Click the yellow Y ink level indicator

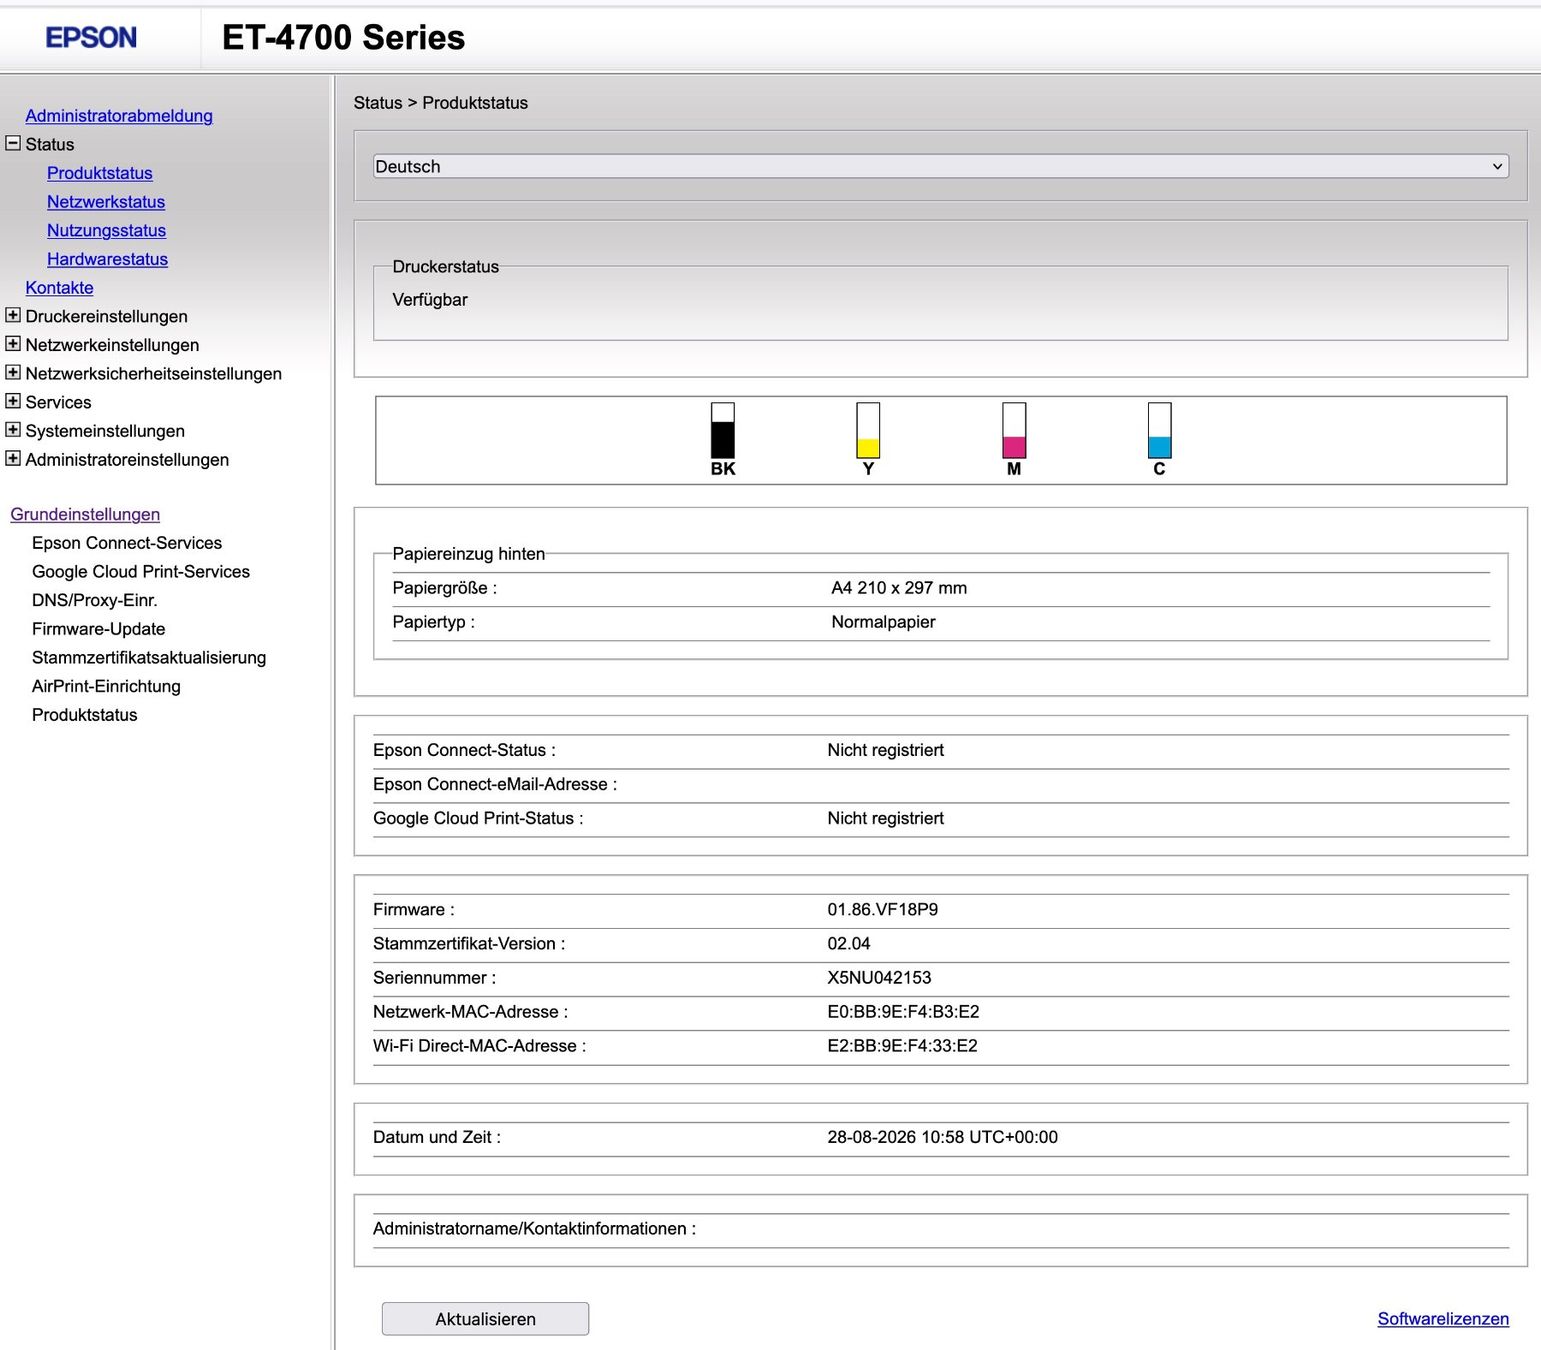pos(868,431)
